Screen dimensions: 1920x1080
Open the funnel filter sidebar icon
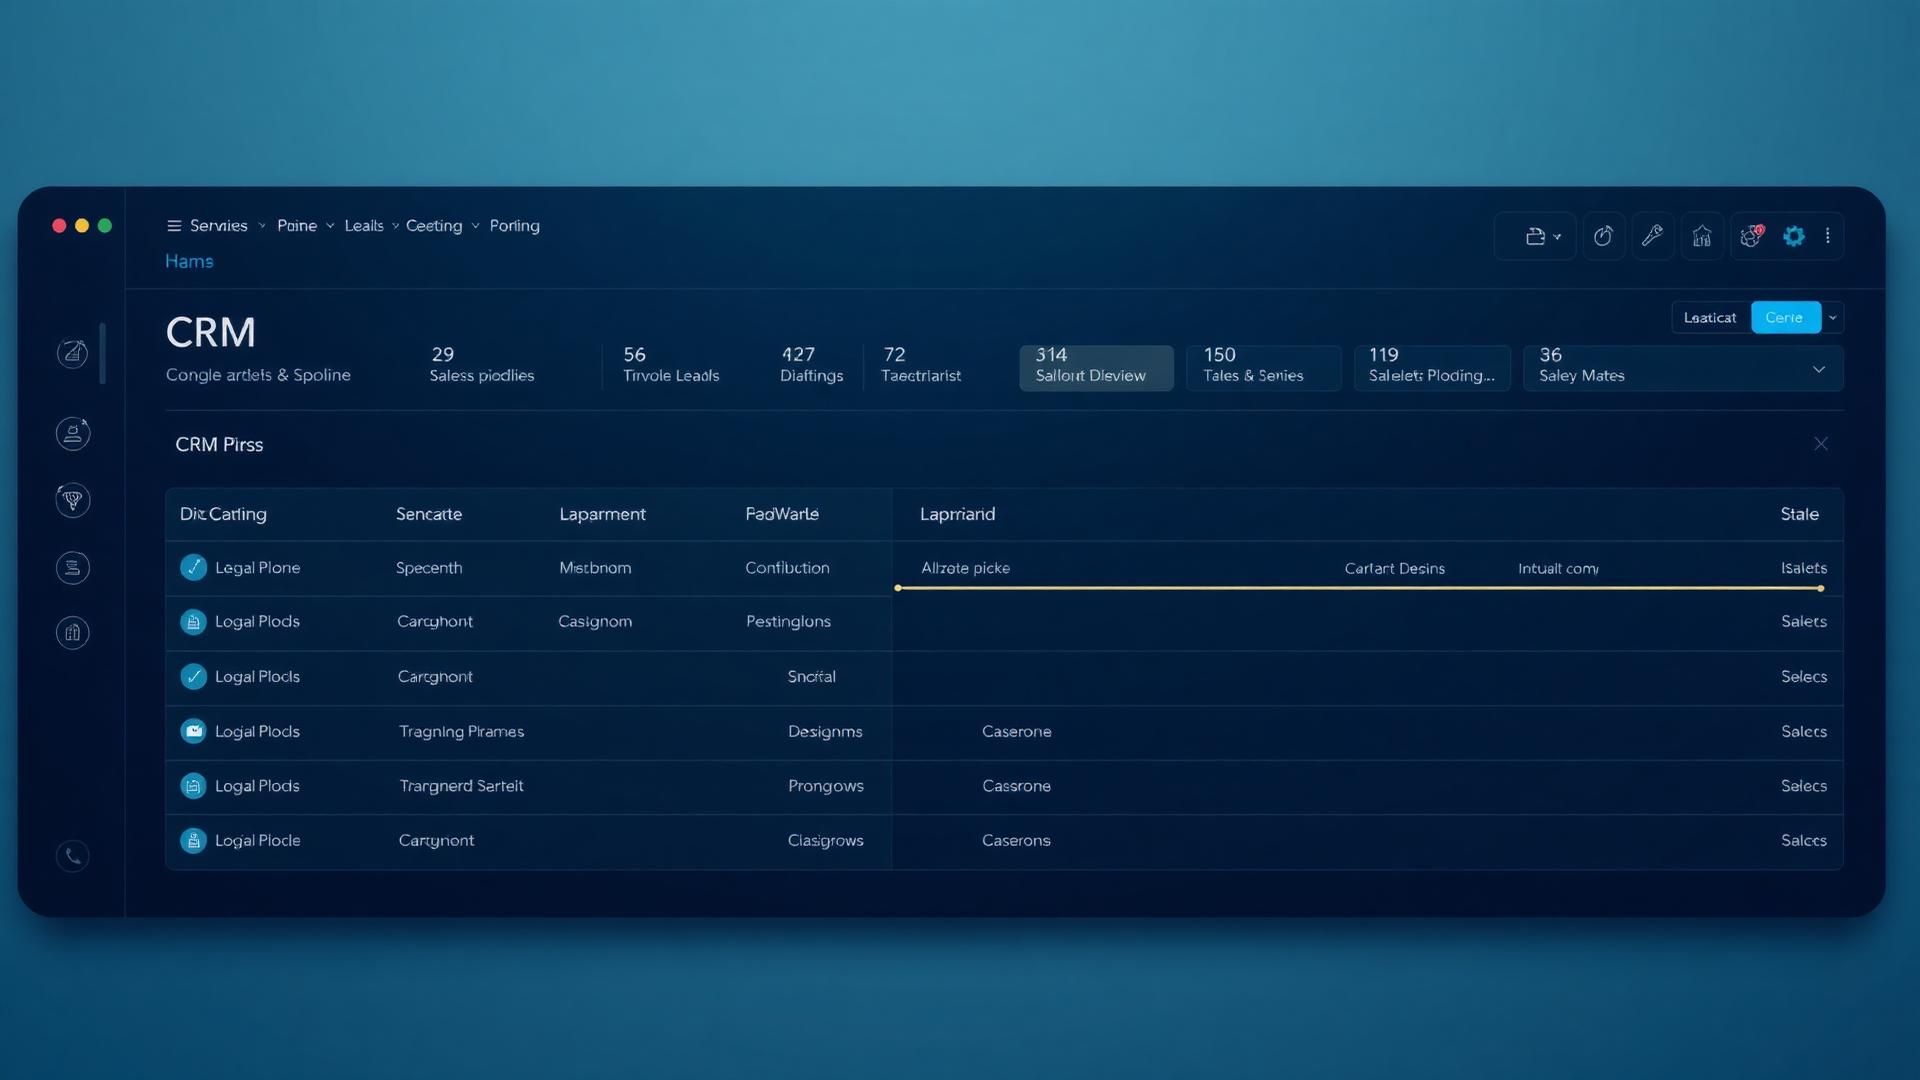[x=72, y=499]
